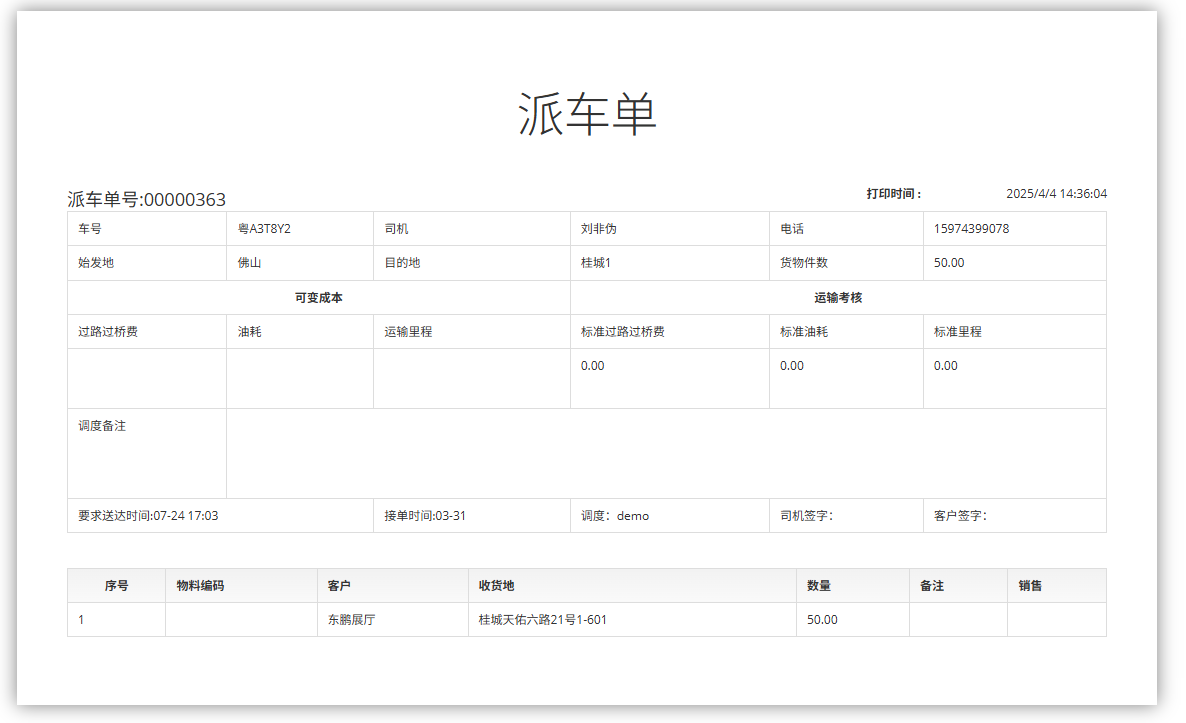Image resolution: width=1186 pixels, height=723 pixels.
Task: Click phone number 15974399078
Action: tap(971, 229)
